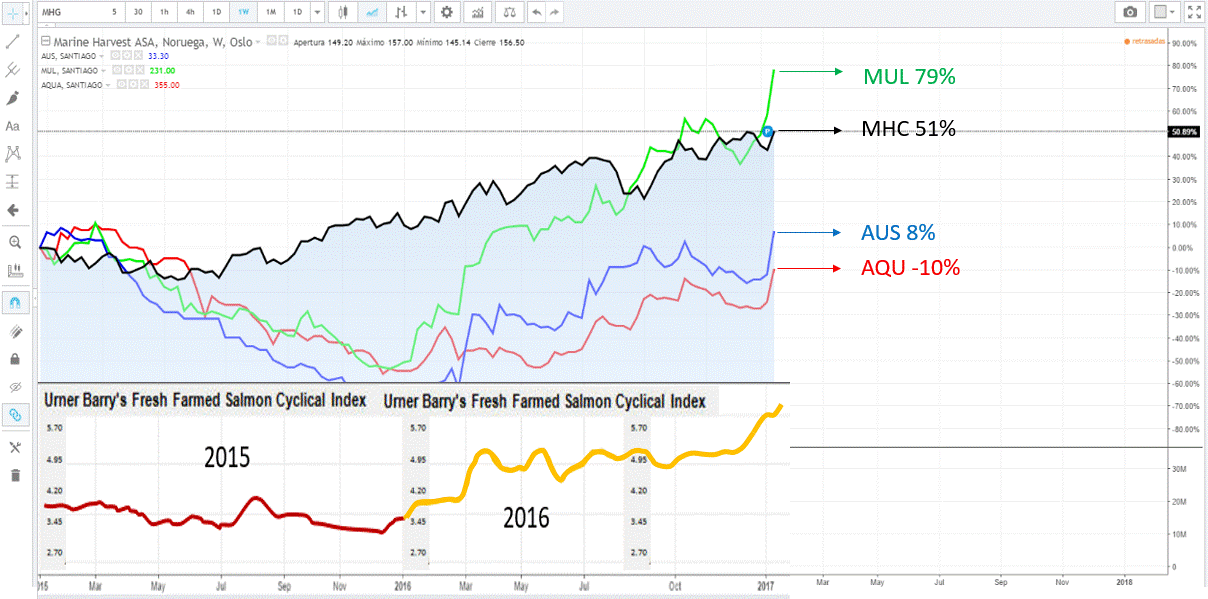Toggle magnet mode in sidebar
This screenshot has width=1208, height=599.
14,302
